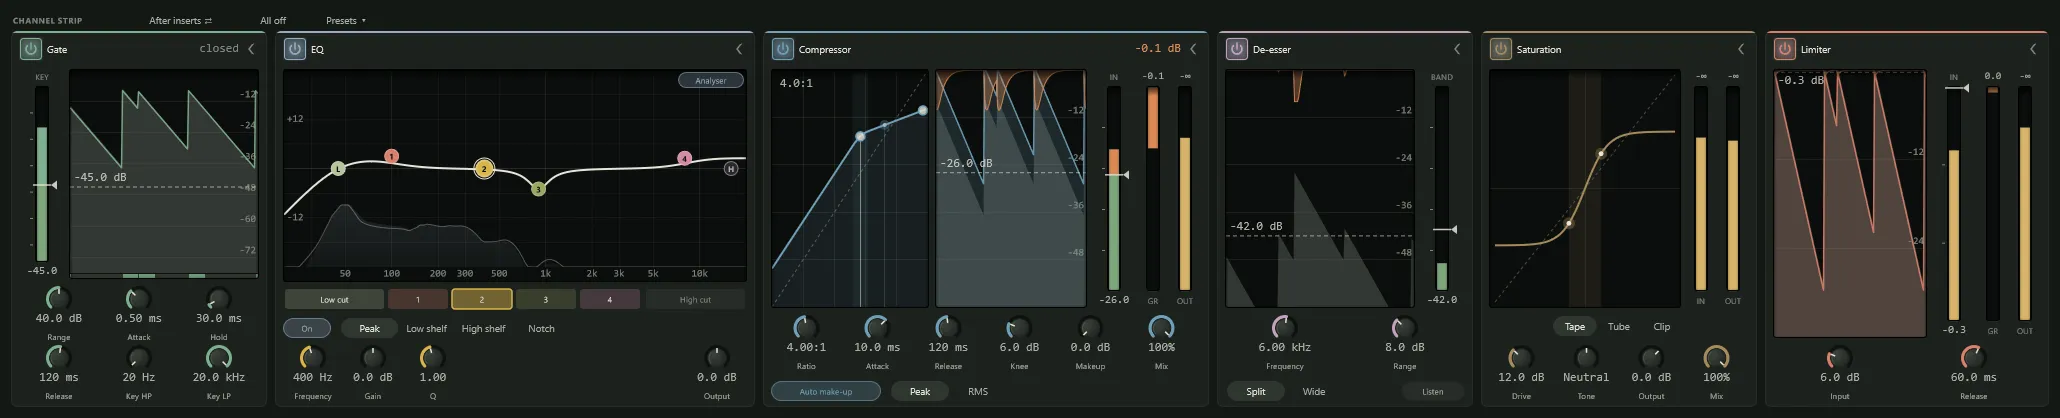This screenshot has height=418, width=2060.
Task: Click the EQ Q knob
Action: tap(432, 357)
